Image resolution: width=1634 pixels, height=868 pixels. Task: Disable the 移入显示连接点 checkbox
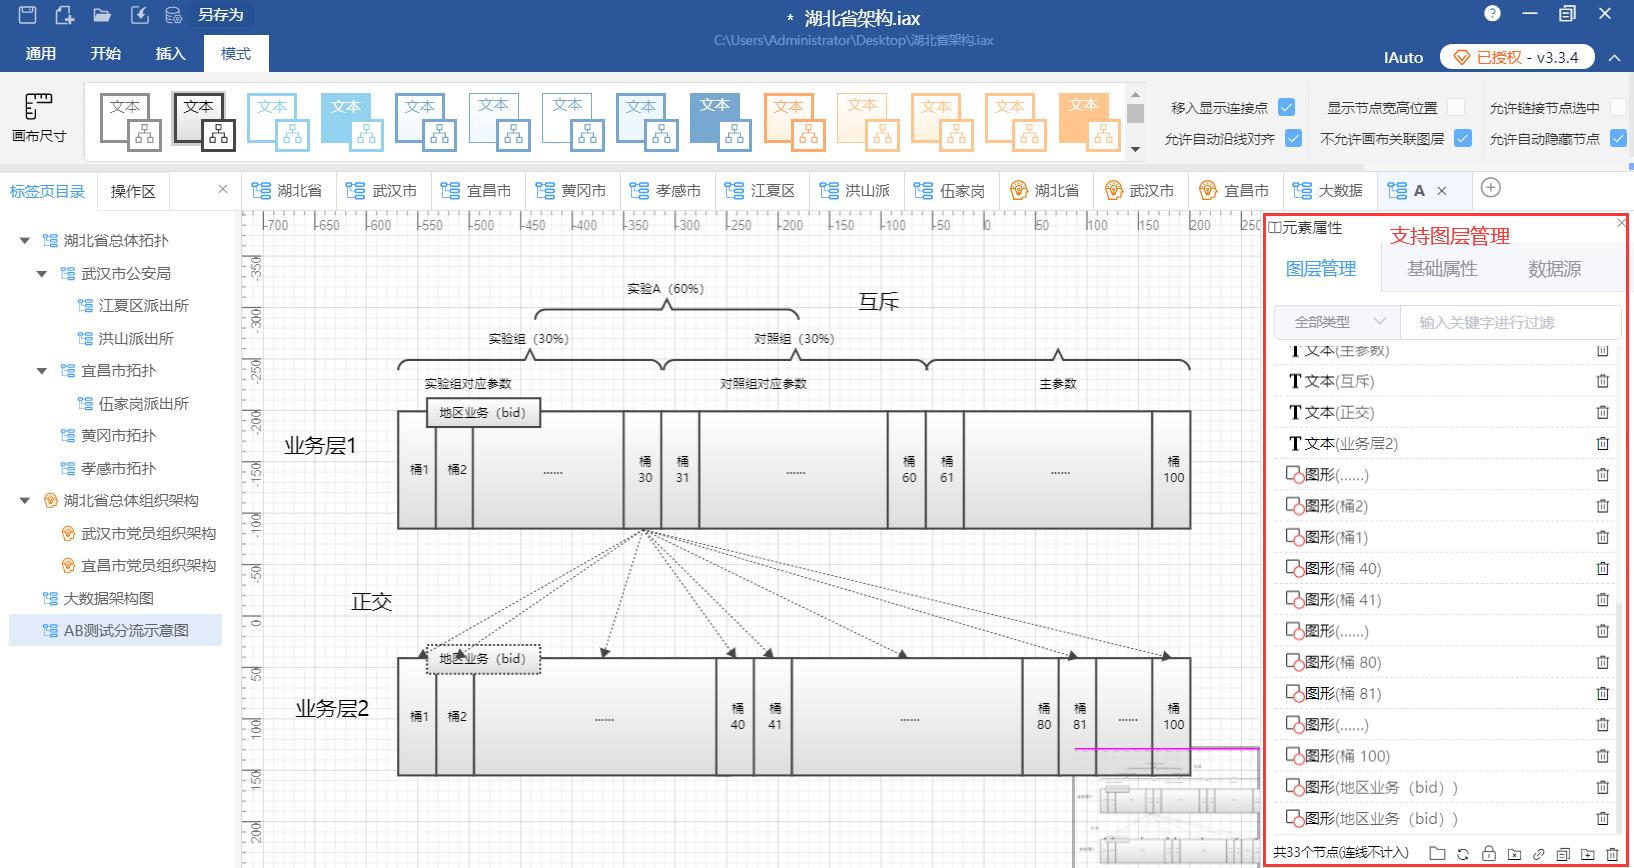click(x=1287, y=107)
